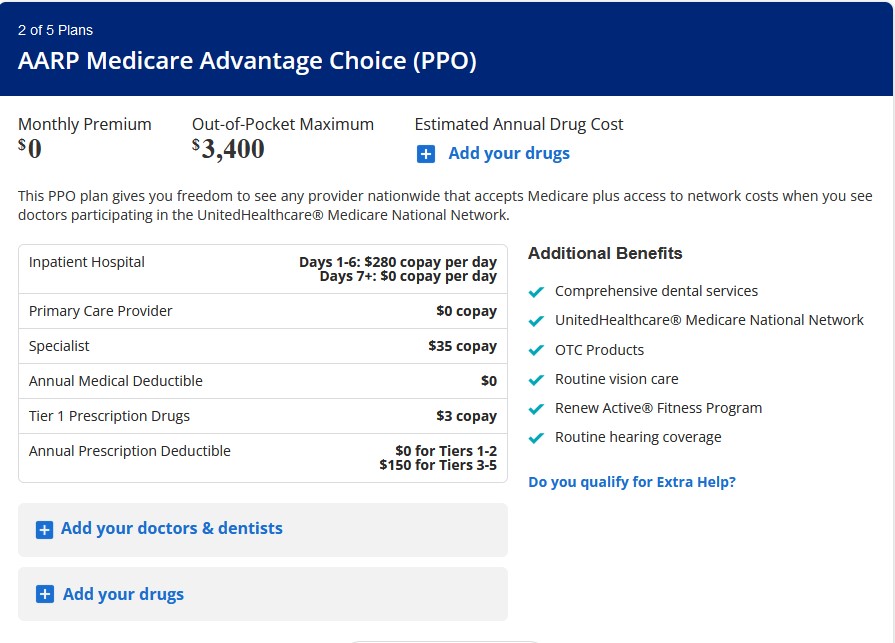Click the Comprehensive dental services checkmark
Screen dimensions: 895x643
(536, 292)
